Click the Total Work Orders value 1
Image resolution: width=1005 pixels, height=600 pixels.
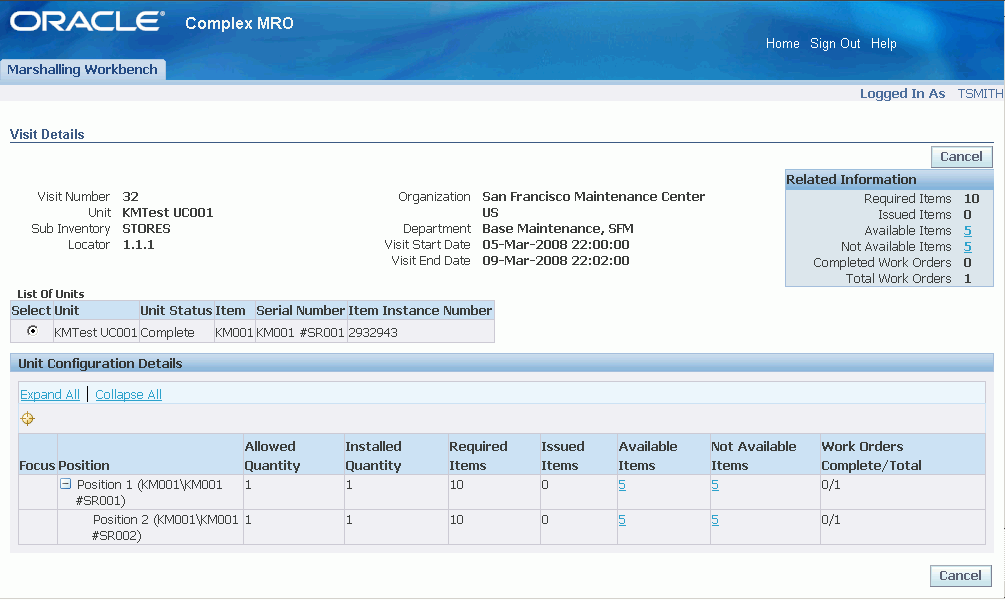tap(967, 278)
